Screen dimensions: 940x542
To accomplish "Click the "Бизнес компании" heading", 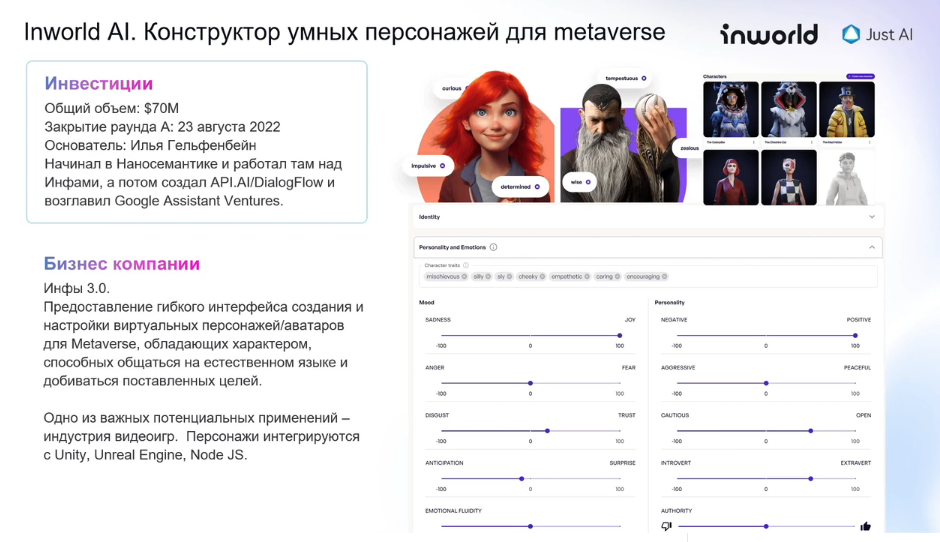I will point(122,264).
